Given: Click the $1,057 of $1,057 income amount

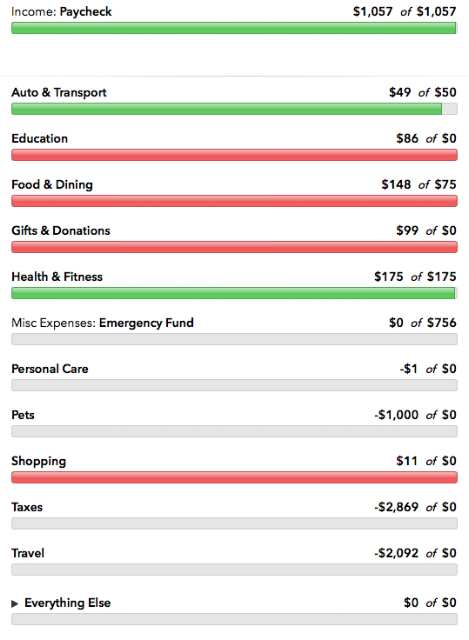Looking at the screenshot, I should pyautogui.click(x=405, y=11).
